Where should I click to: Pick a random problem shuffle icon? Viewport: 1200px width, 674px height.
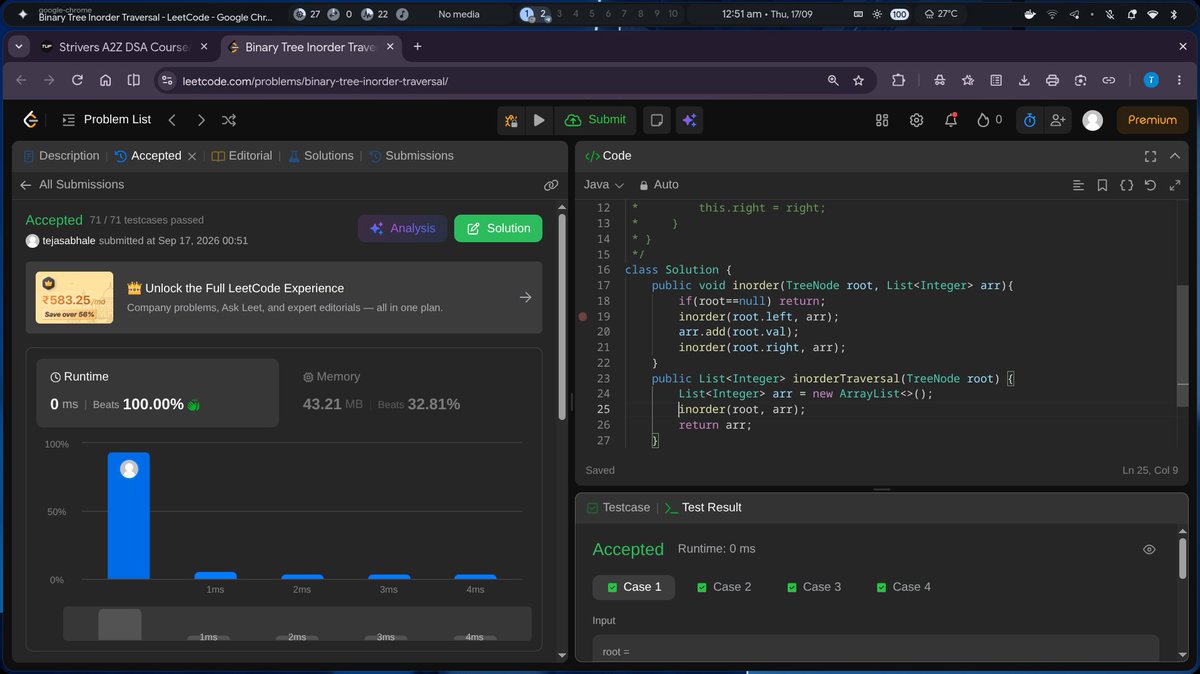pos(229,120)
